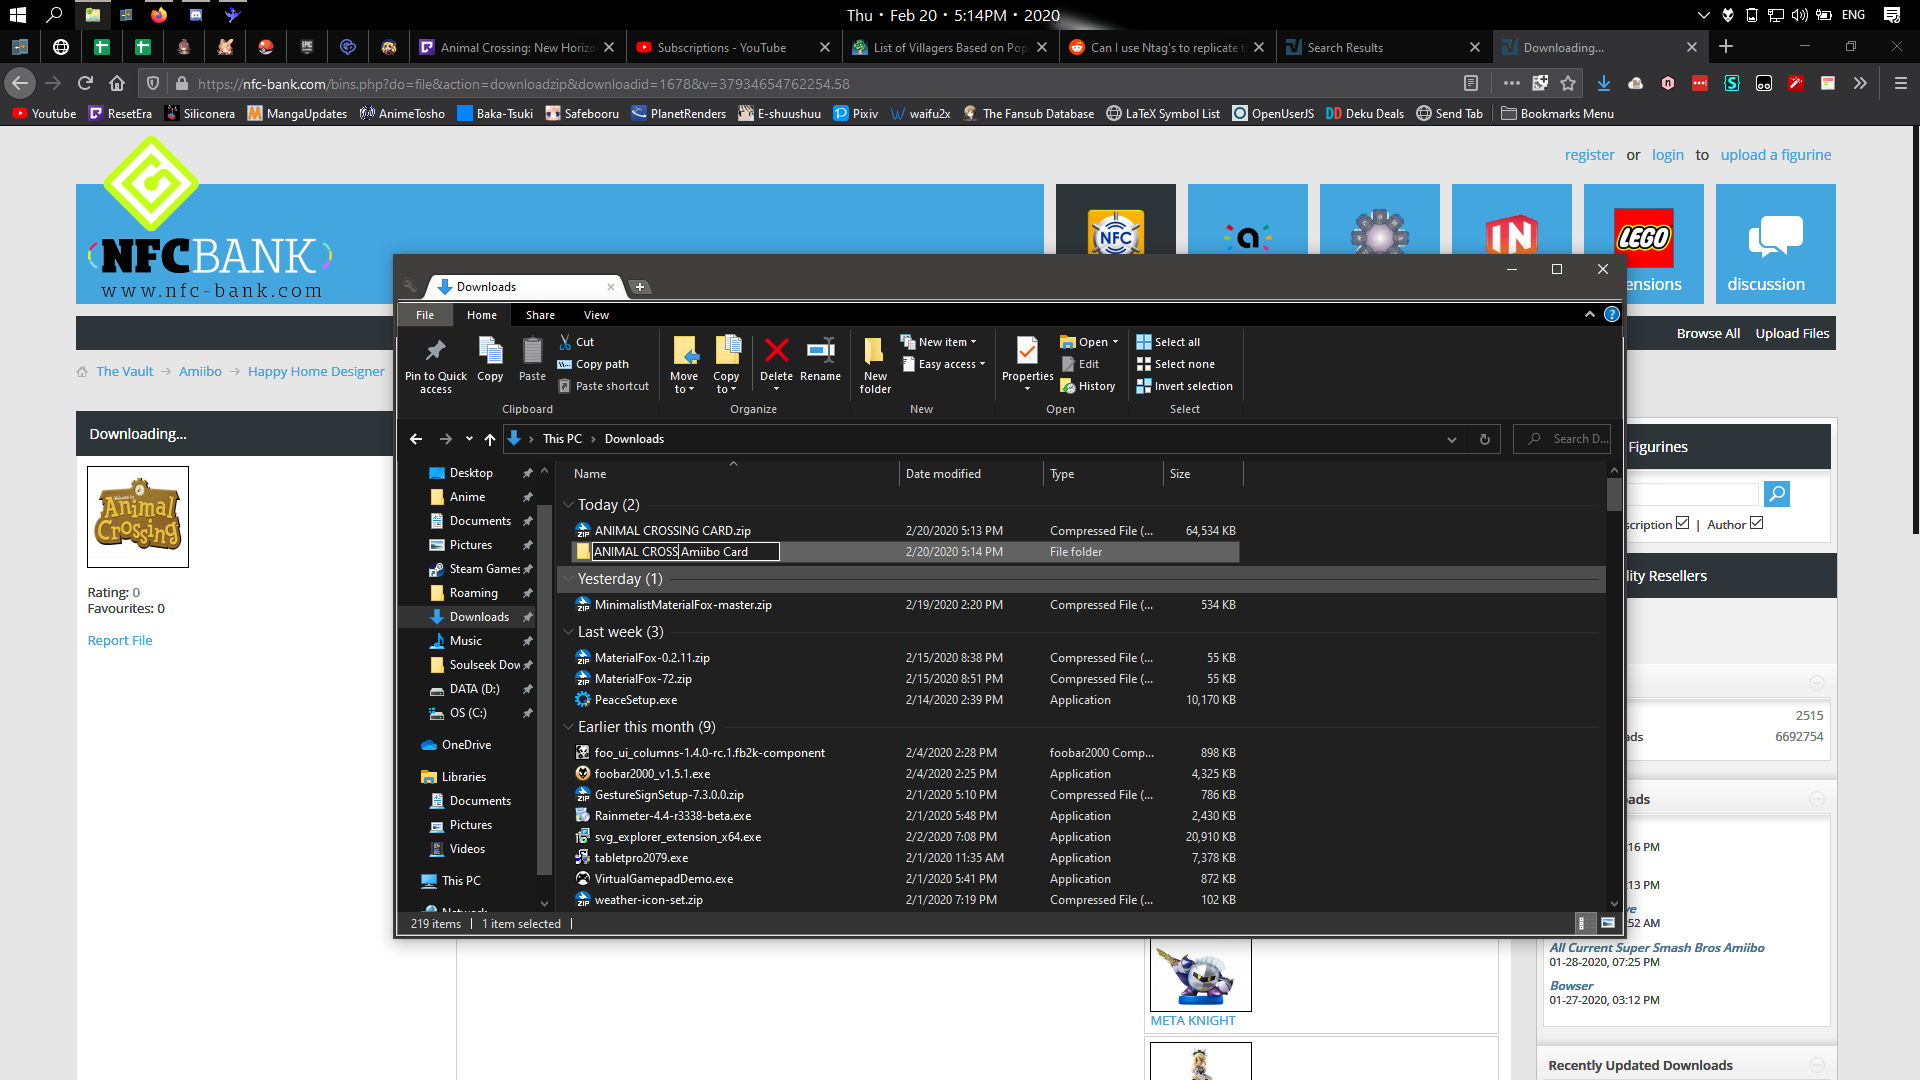
Task: Toggle the Description search checkbox
Action: 1682,523
